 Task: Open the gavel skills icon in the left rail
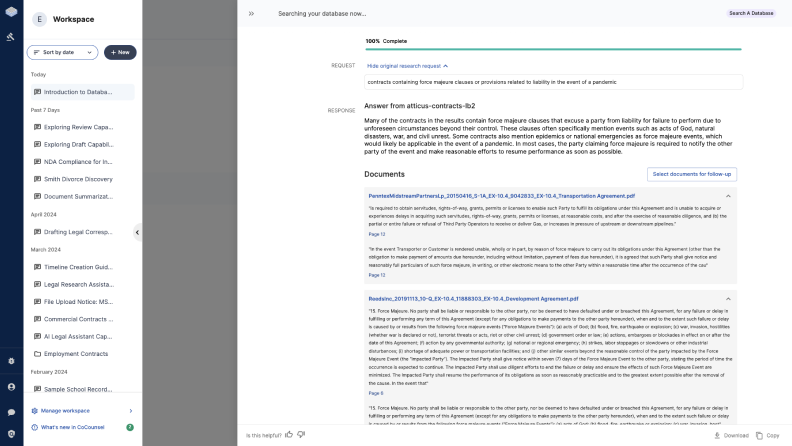point(11,36)
